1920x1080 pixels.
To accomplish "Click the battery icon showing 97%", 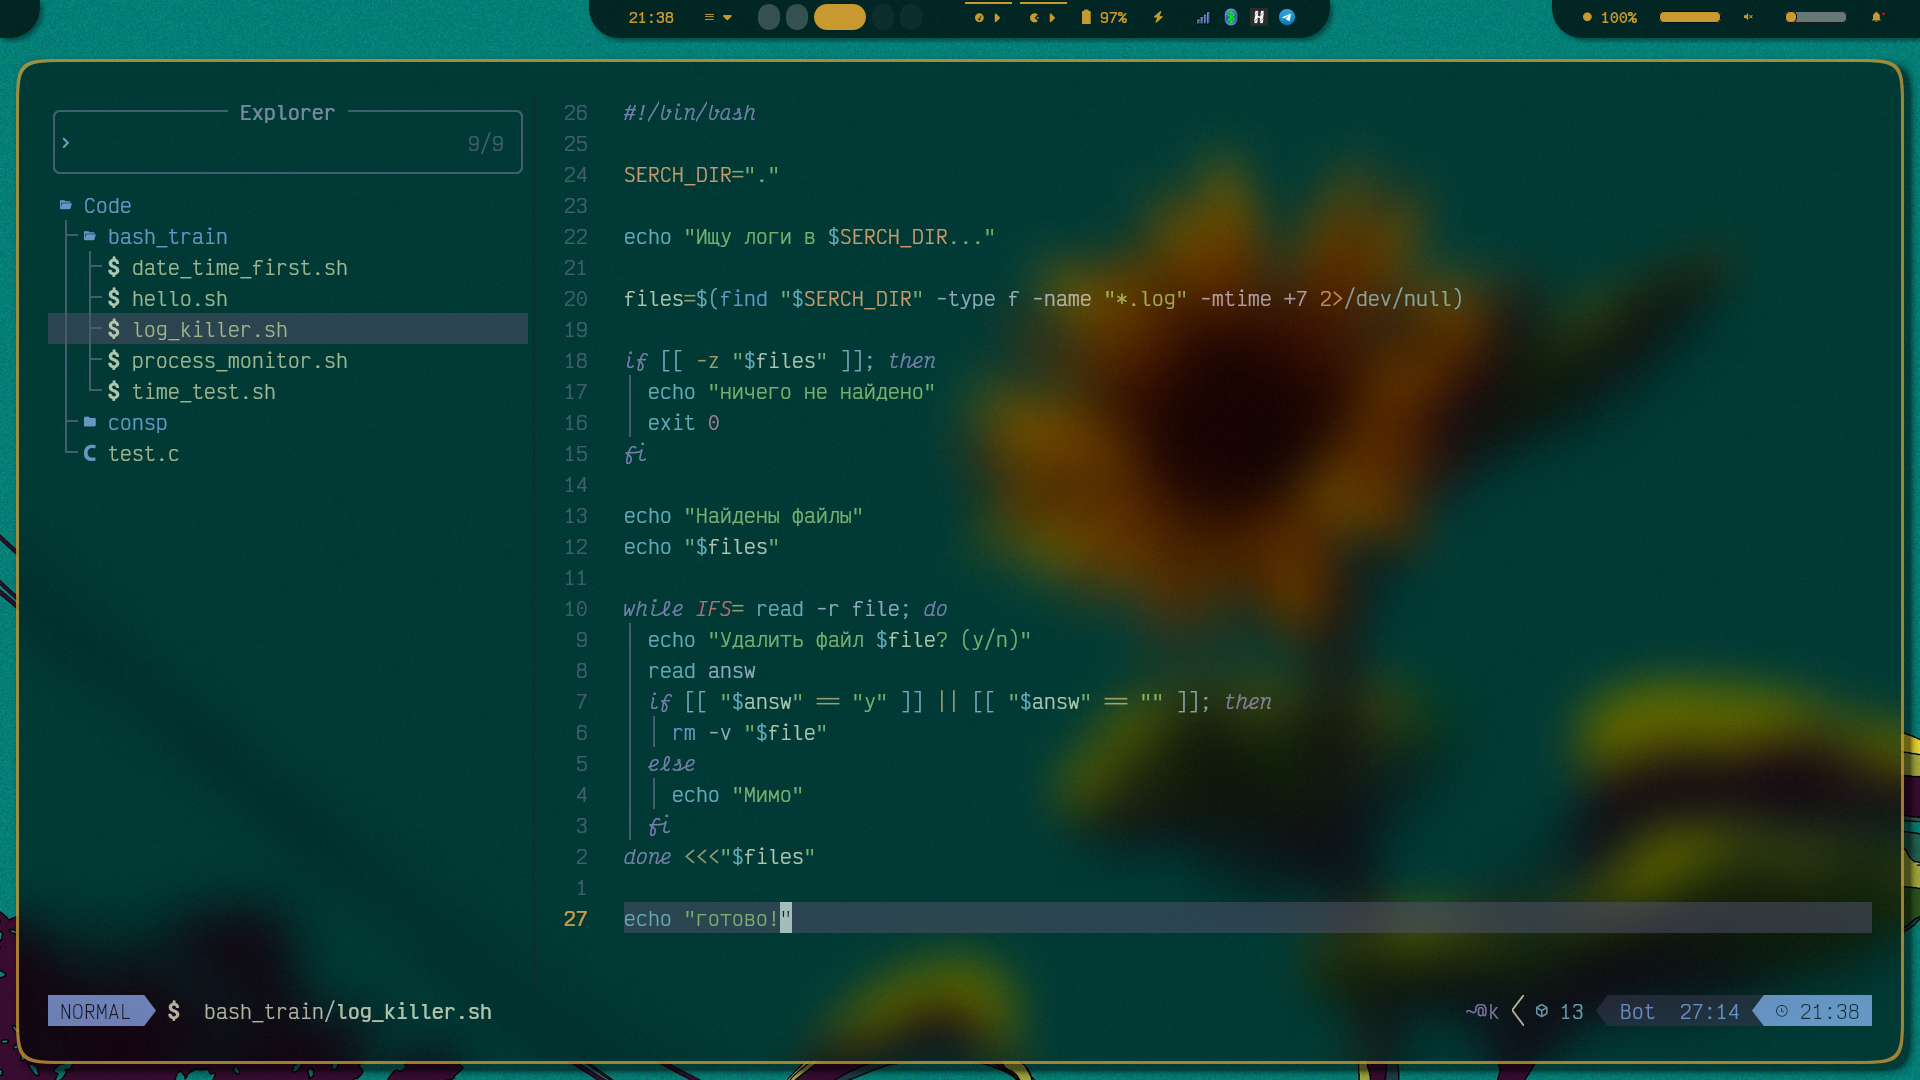I will [1086, 17].
